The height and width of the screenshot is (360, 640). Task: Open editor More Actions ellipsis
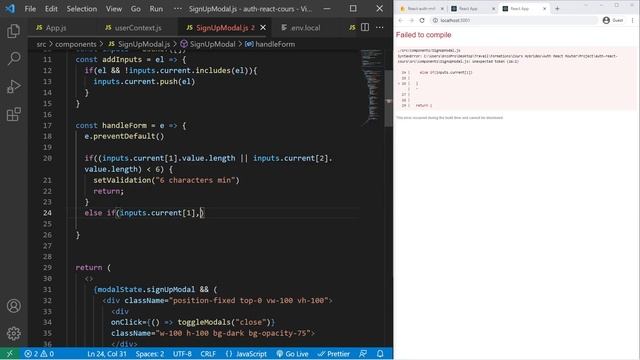click(x=380, y=27)
